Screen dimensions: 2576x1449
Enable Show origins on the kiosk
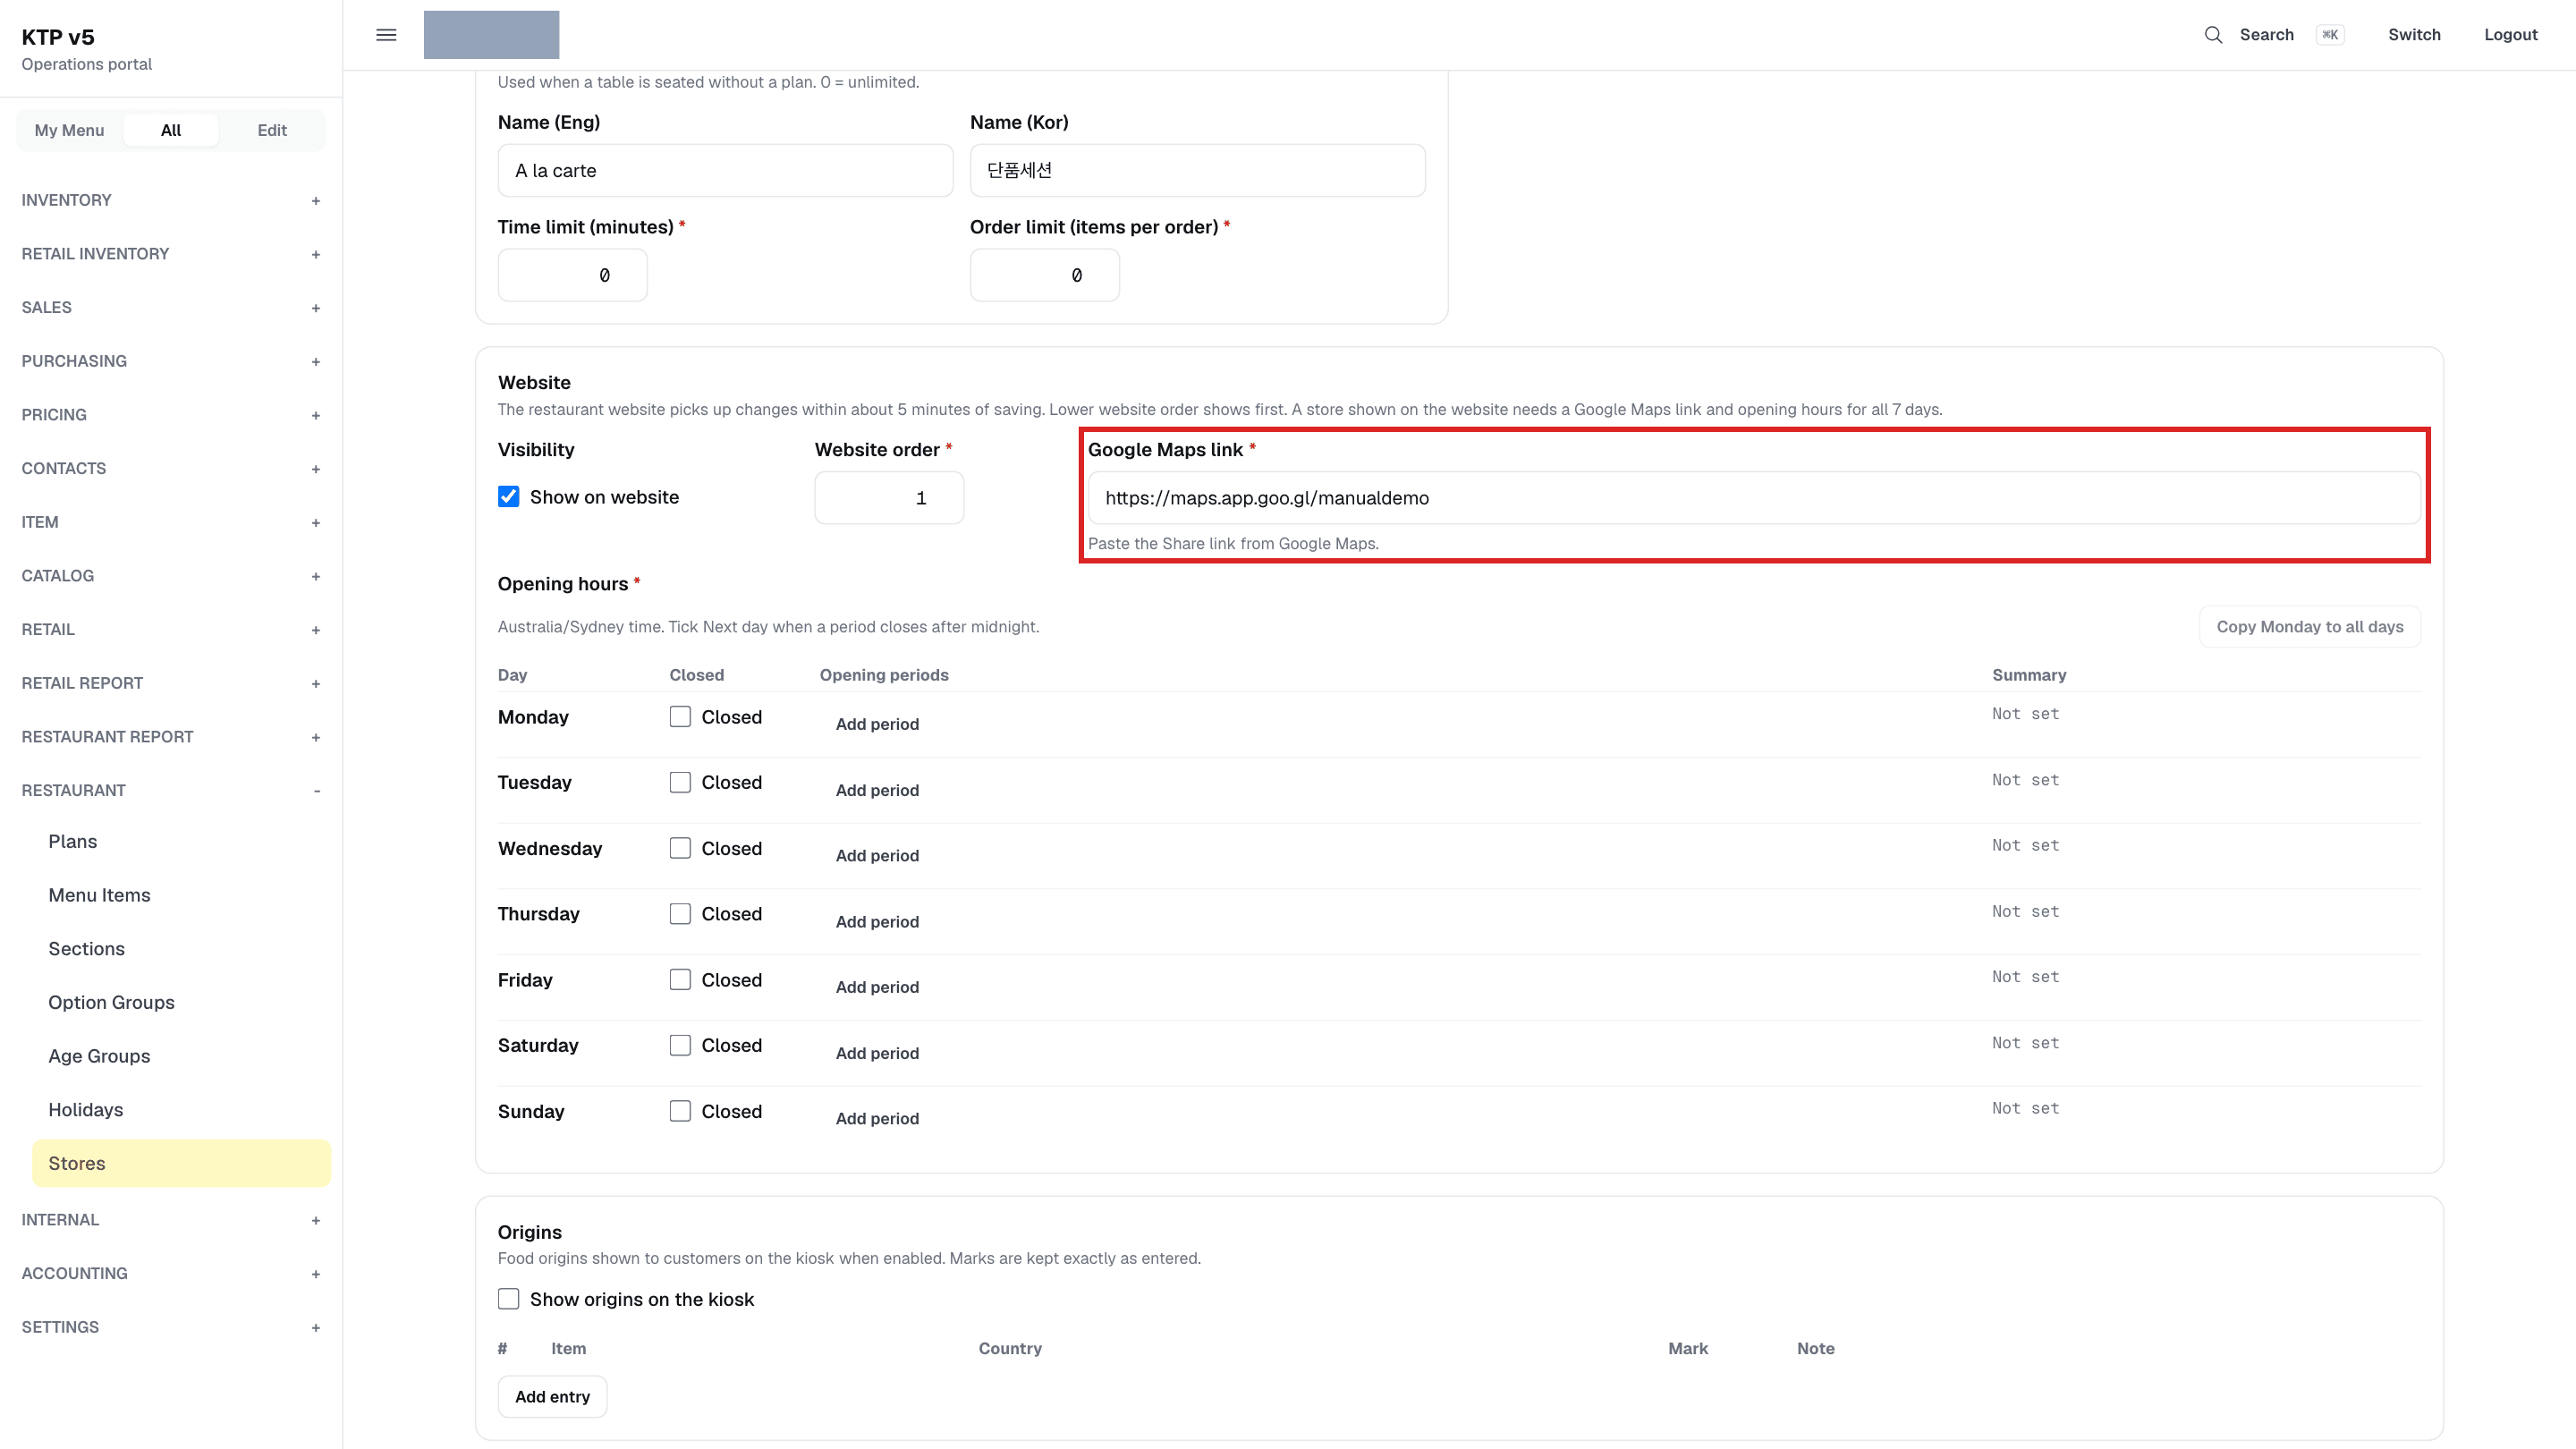coord(508,1299)
